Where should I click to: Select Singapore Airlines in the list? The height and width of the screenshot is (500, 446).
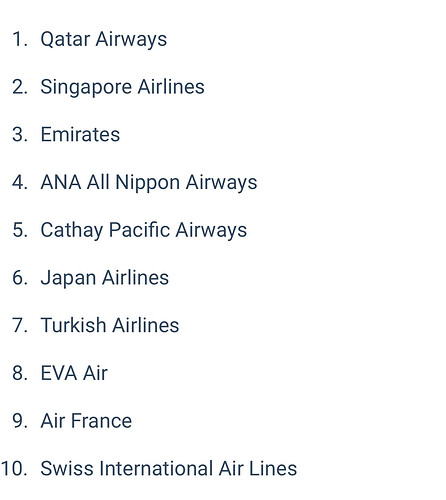(x=122, y=88)
